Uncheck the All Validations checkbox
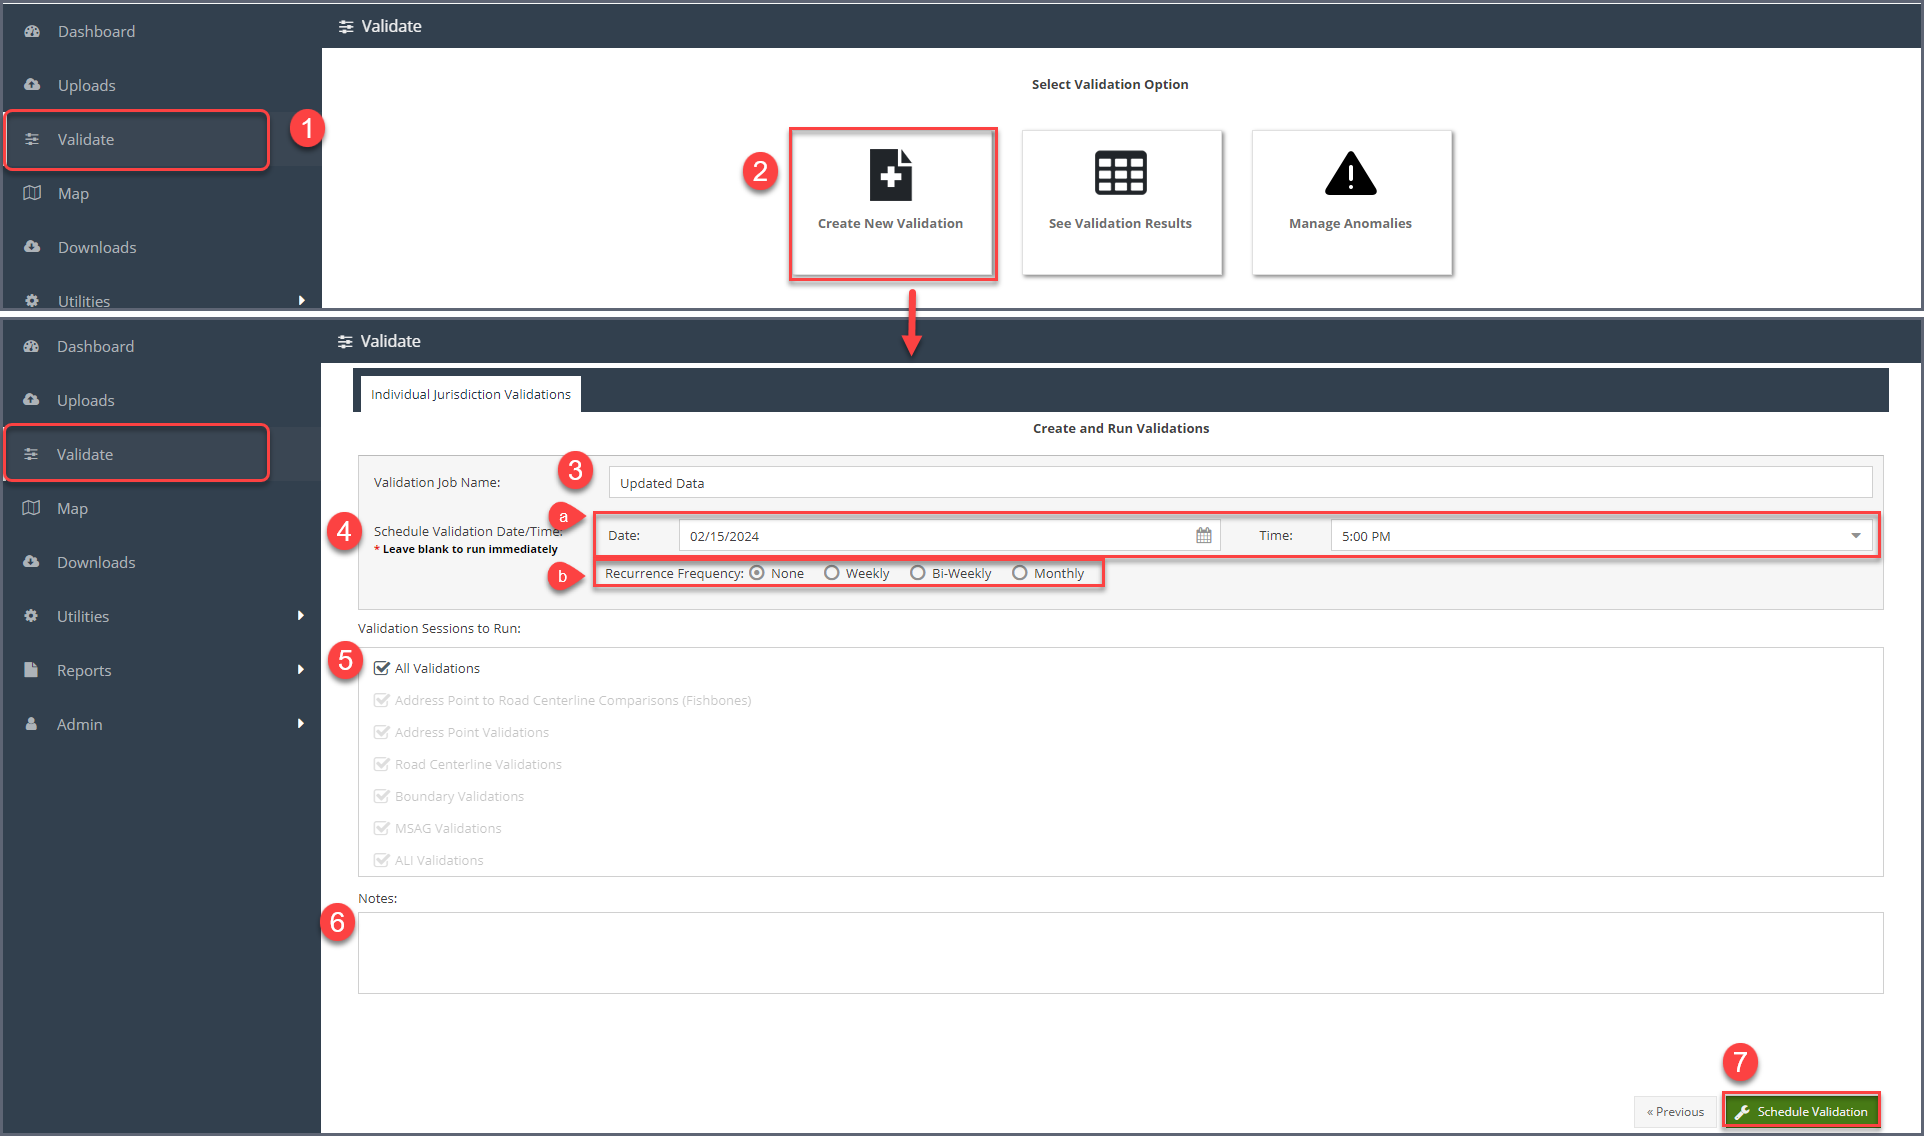 (382, 668)
